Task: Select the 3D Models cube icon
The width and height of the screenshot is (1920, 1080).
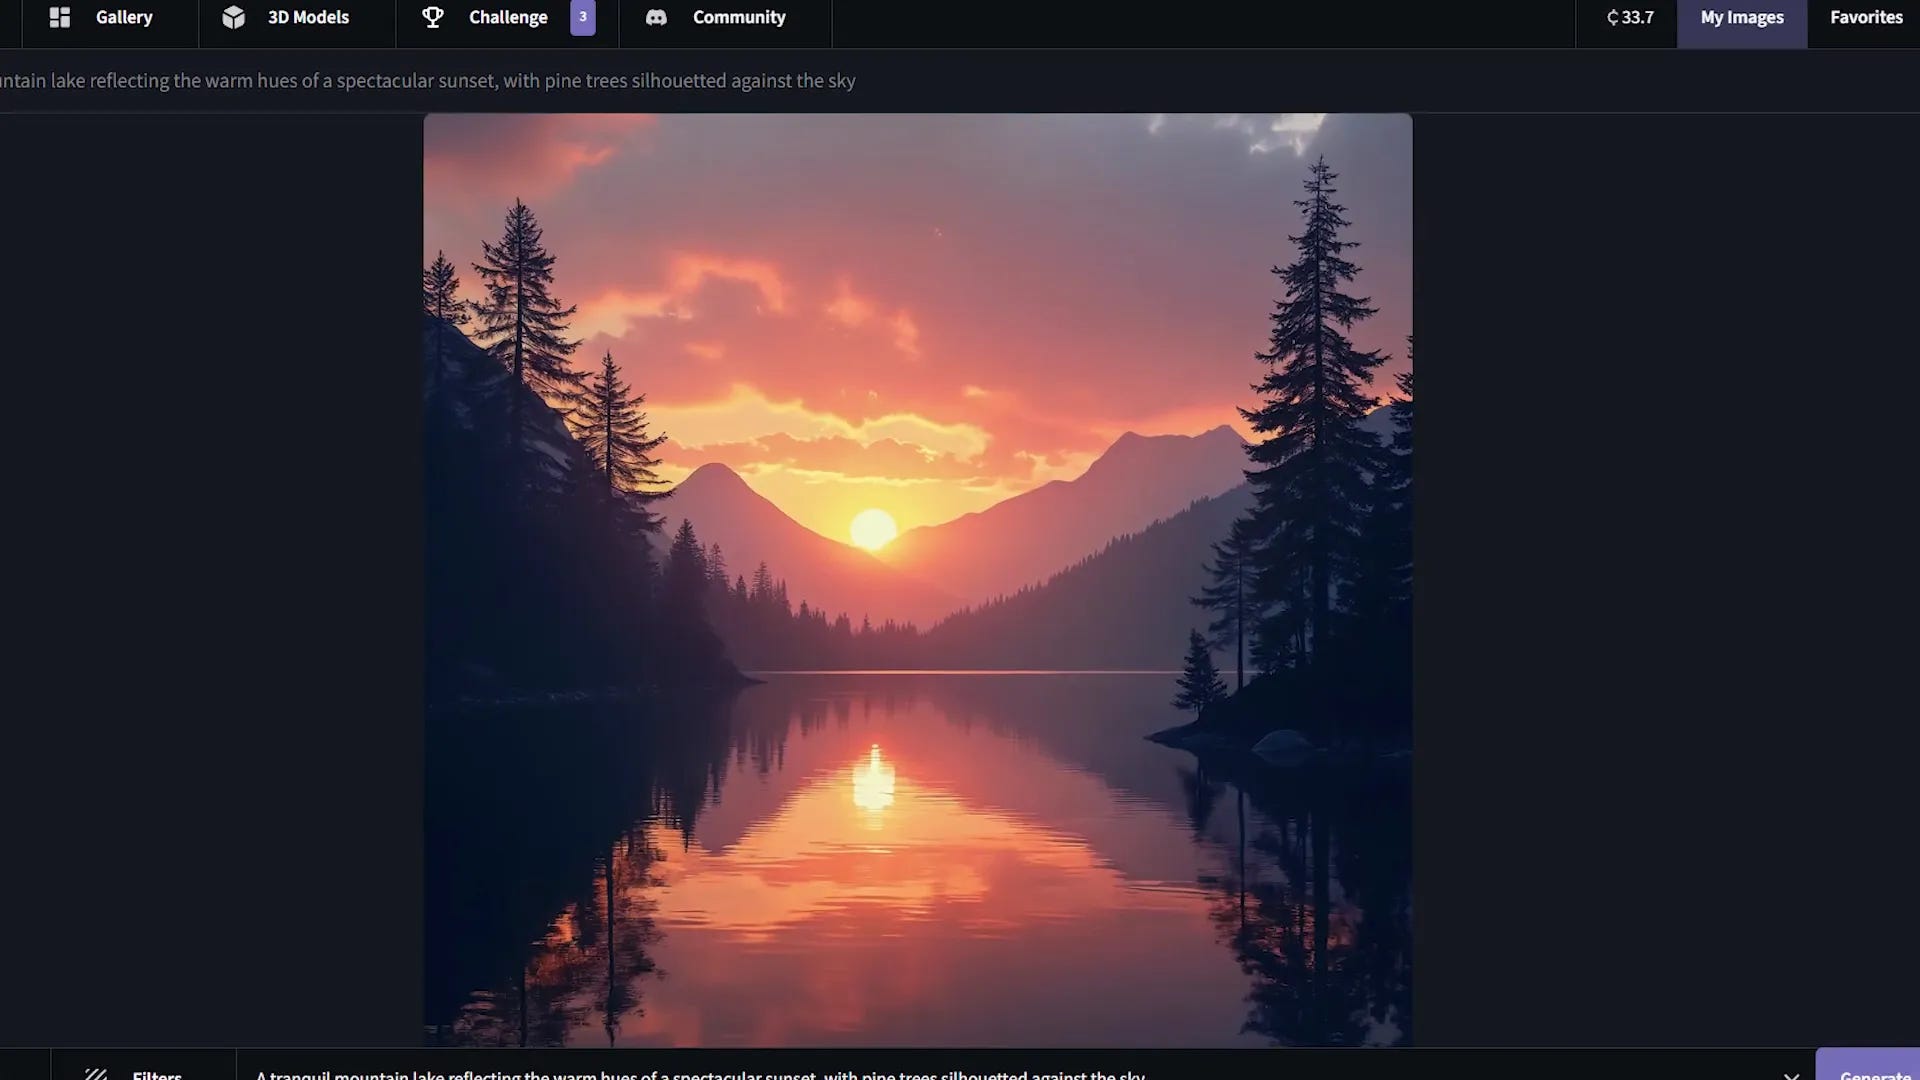Action: (x=233, y=17)
